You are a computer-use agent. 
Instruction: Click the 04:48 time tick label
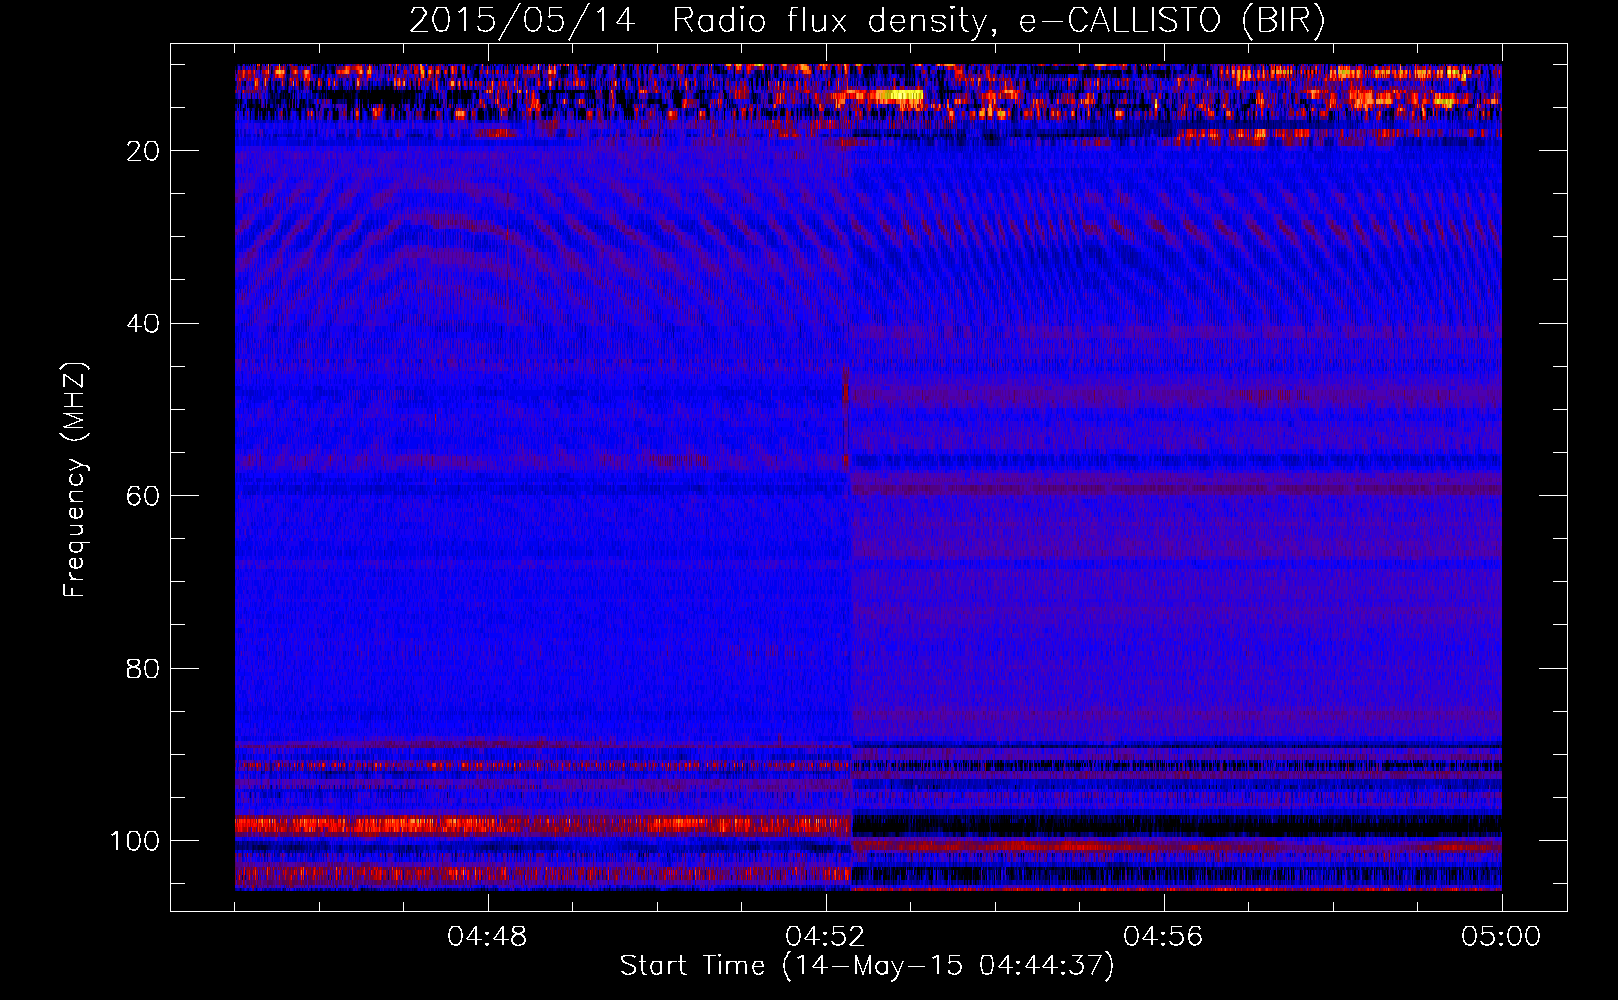pos(487,937)
